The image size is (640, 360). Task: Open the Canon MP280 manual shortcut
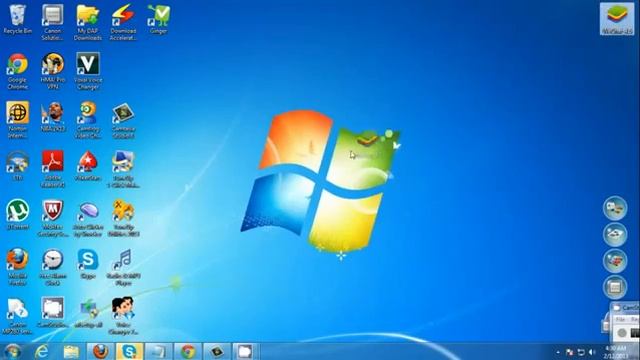pos(18,316)
